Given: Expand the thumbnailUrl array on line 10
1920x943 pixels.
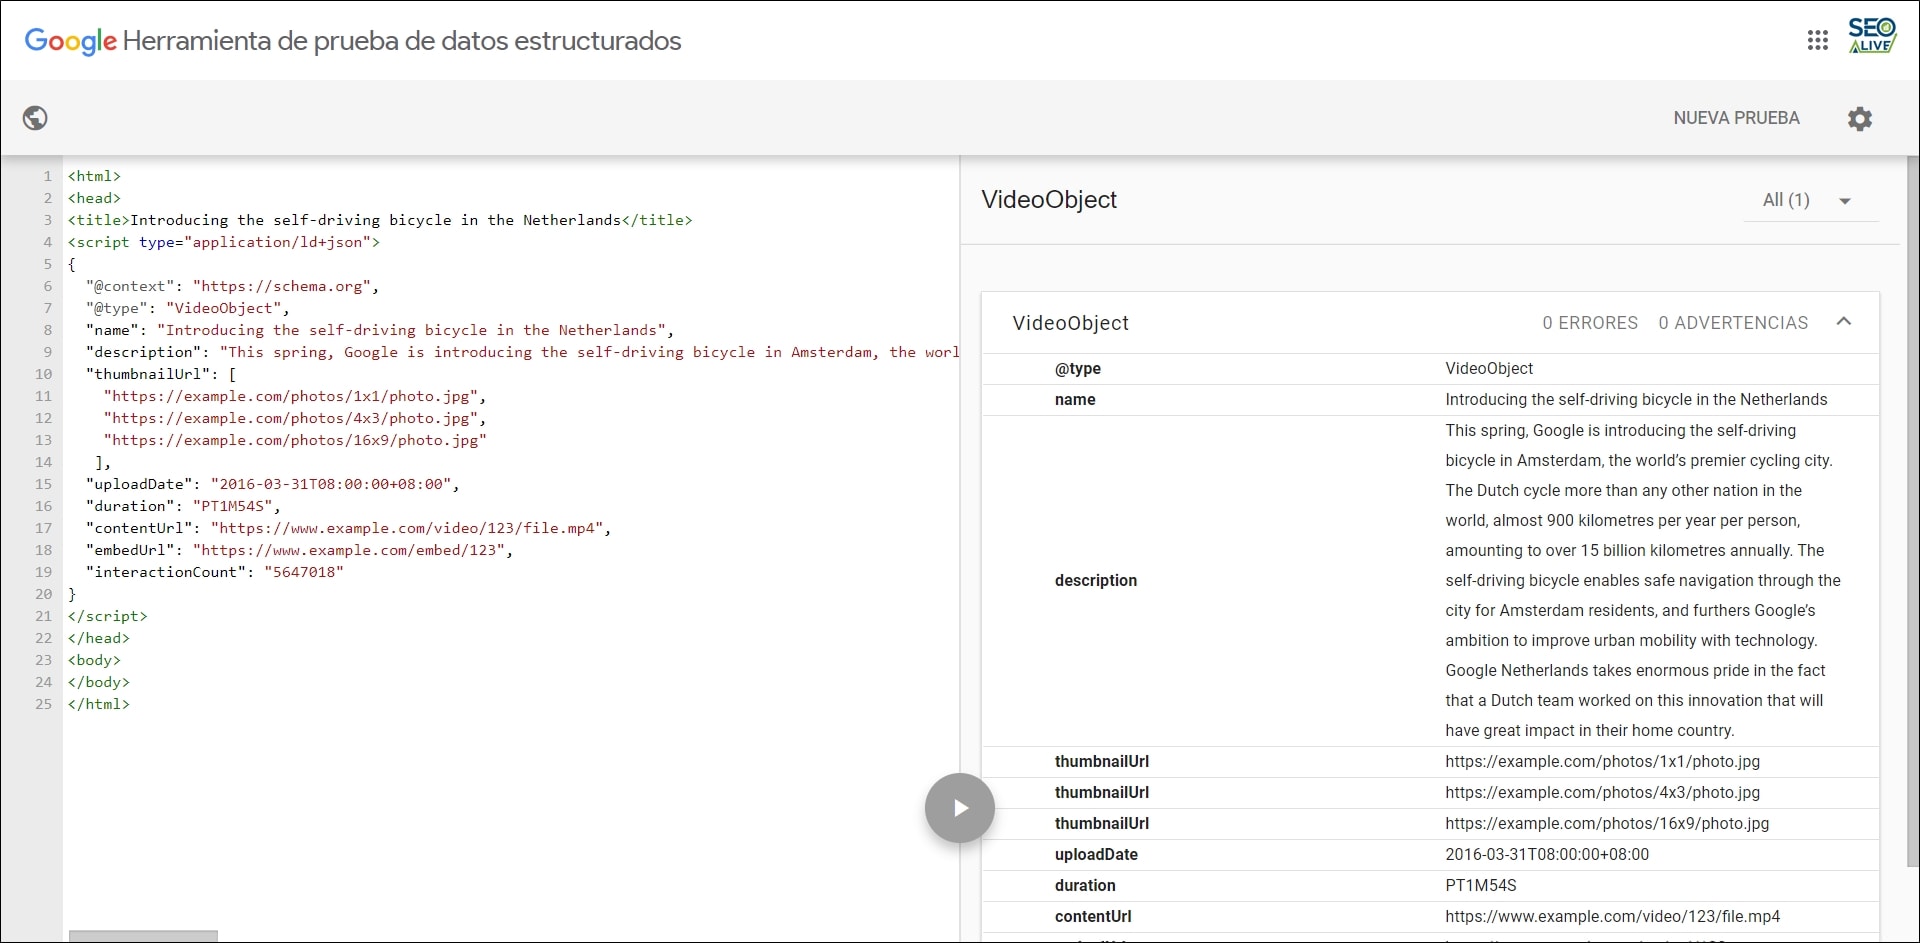Looking at the screenshot, I should coord(234,374).
